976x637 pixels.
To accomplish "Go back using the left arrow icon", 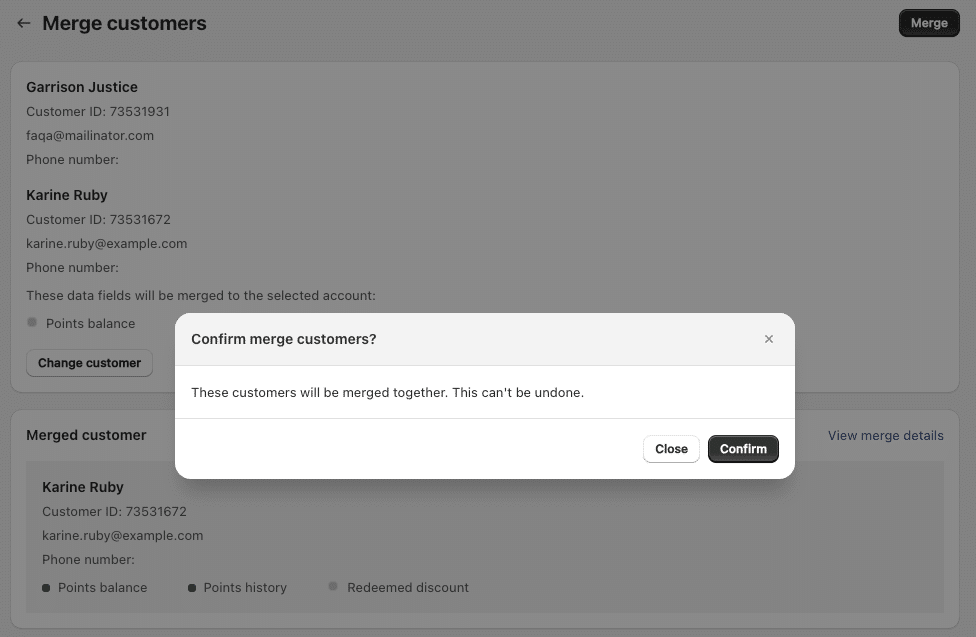I will [24, 23].
